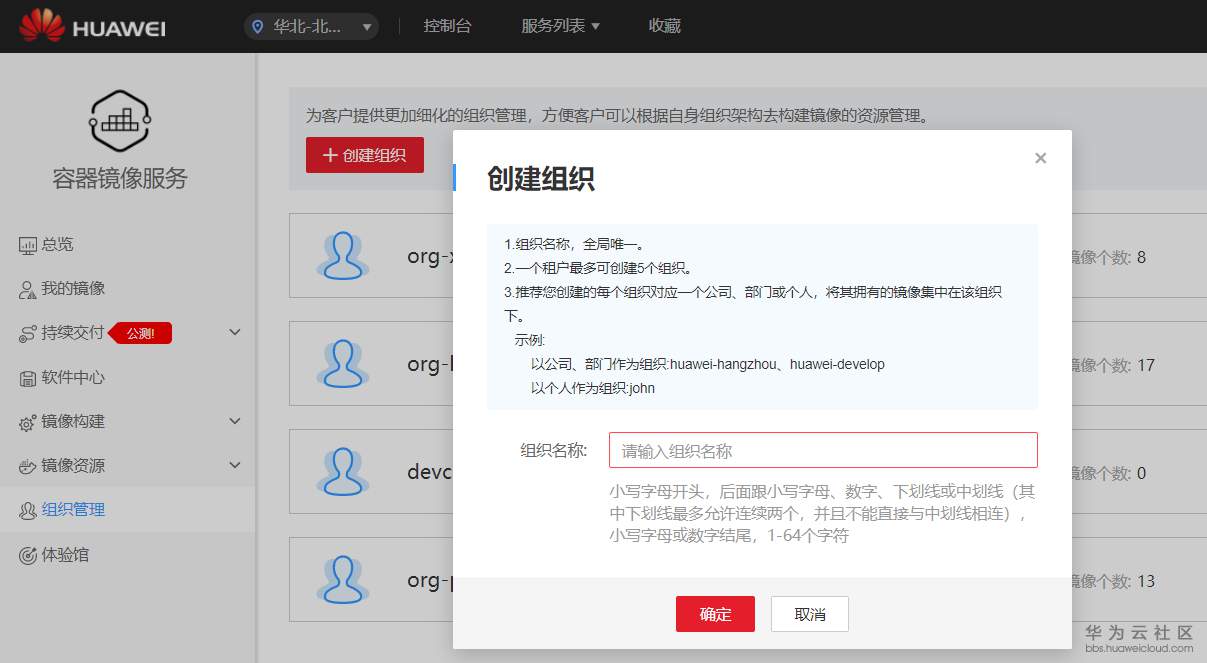The image size is (1207, 663).
Task: Click the Huawei logo top left
Action: 89,26
